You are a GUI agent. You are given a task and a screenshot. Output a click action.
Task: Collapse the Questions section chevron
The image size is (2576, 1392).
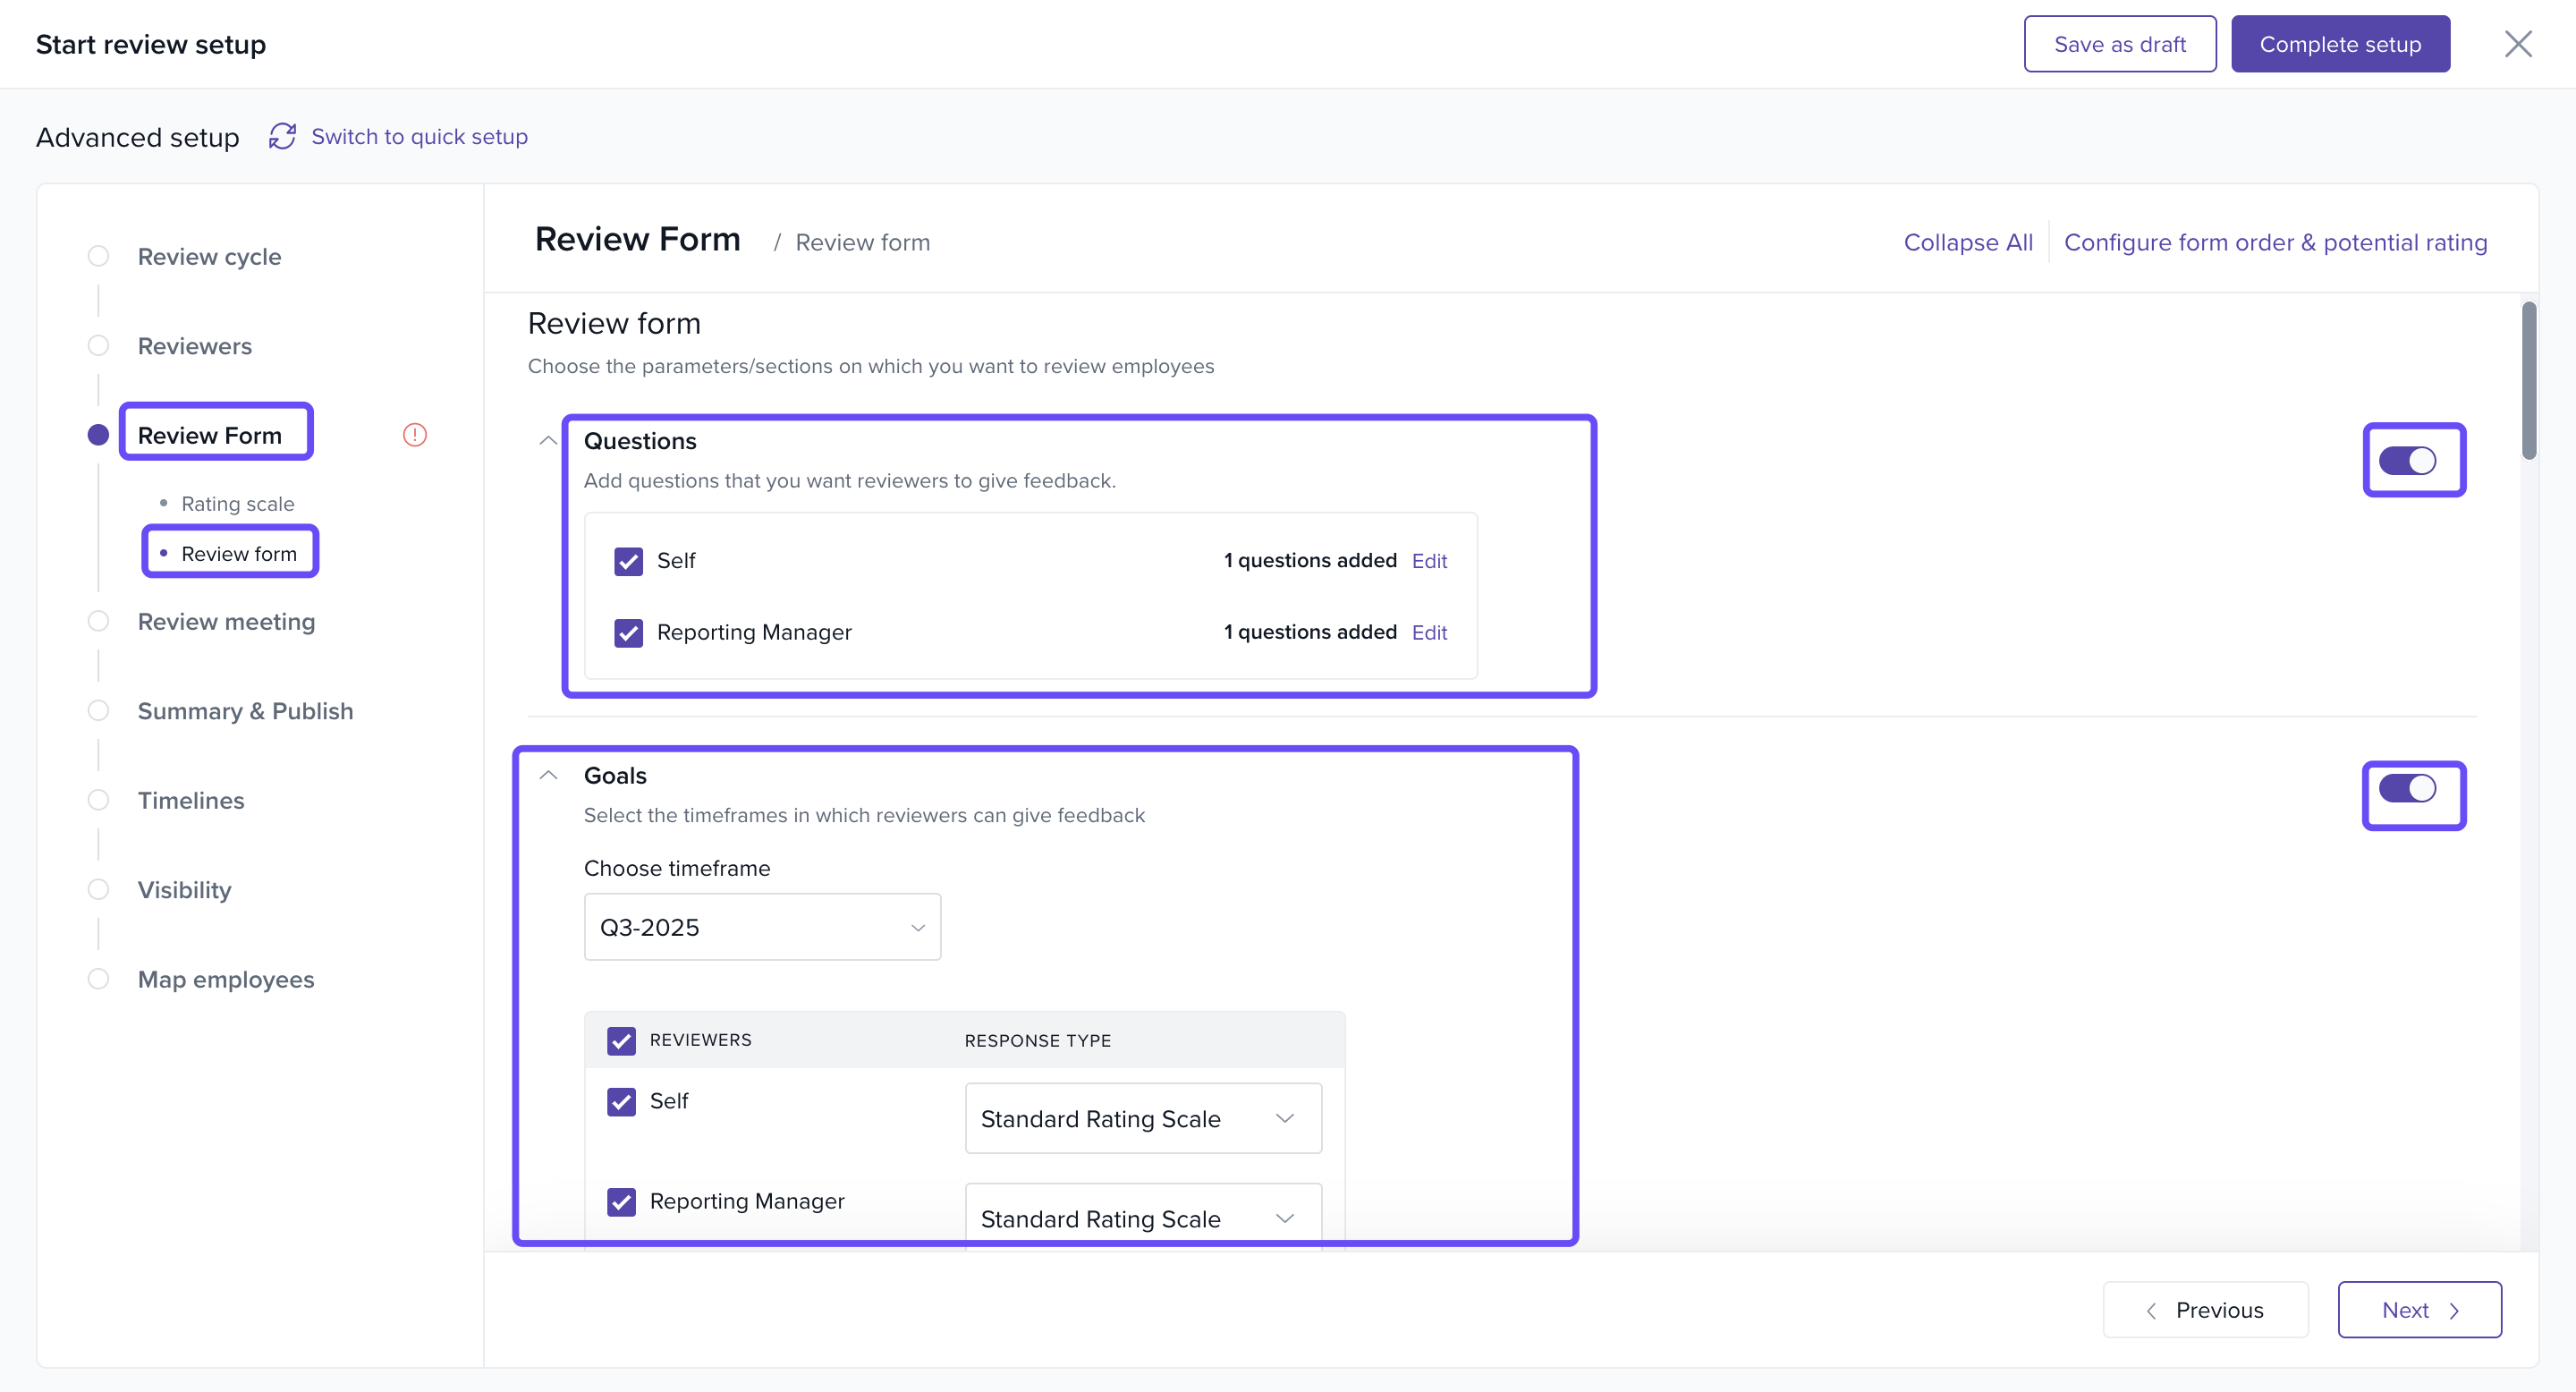pyautogui.click(x=548, y=440)
